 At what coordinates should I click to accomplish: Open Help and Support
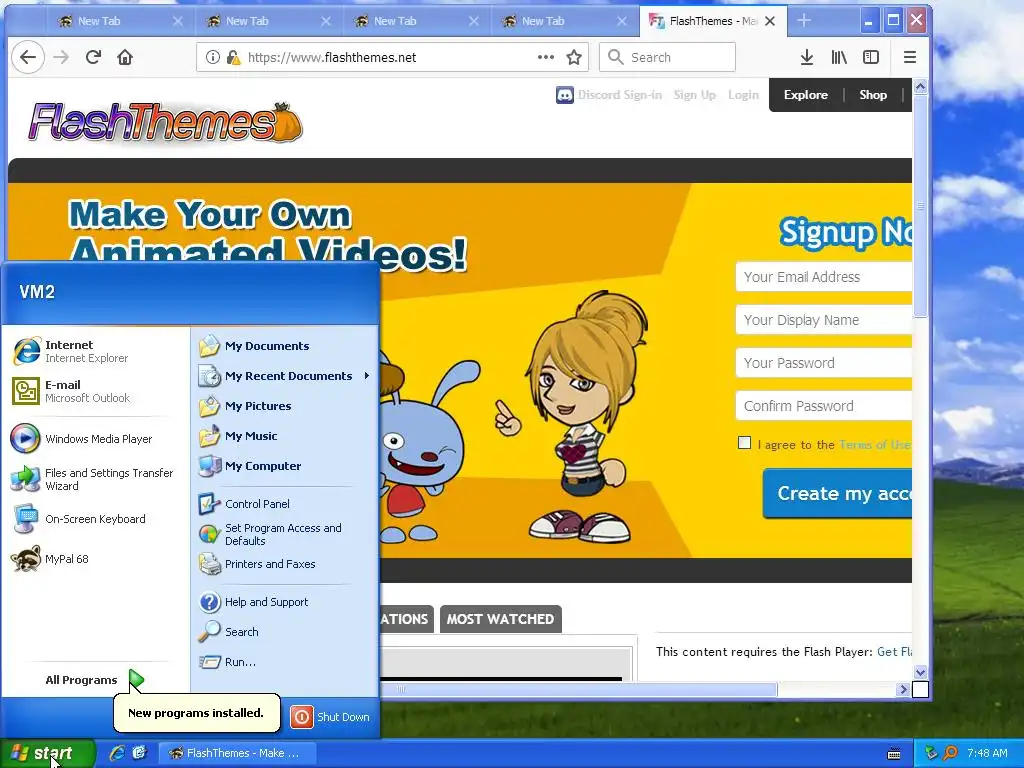(x=285, y=602)
